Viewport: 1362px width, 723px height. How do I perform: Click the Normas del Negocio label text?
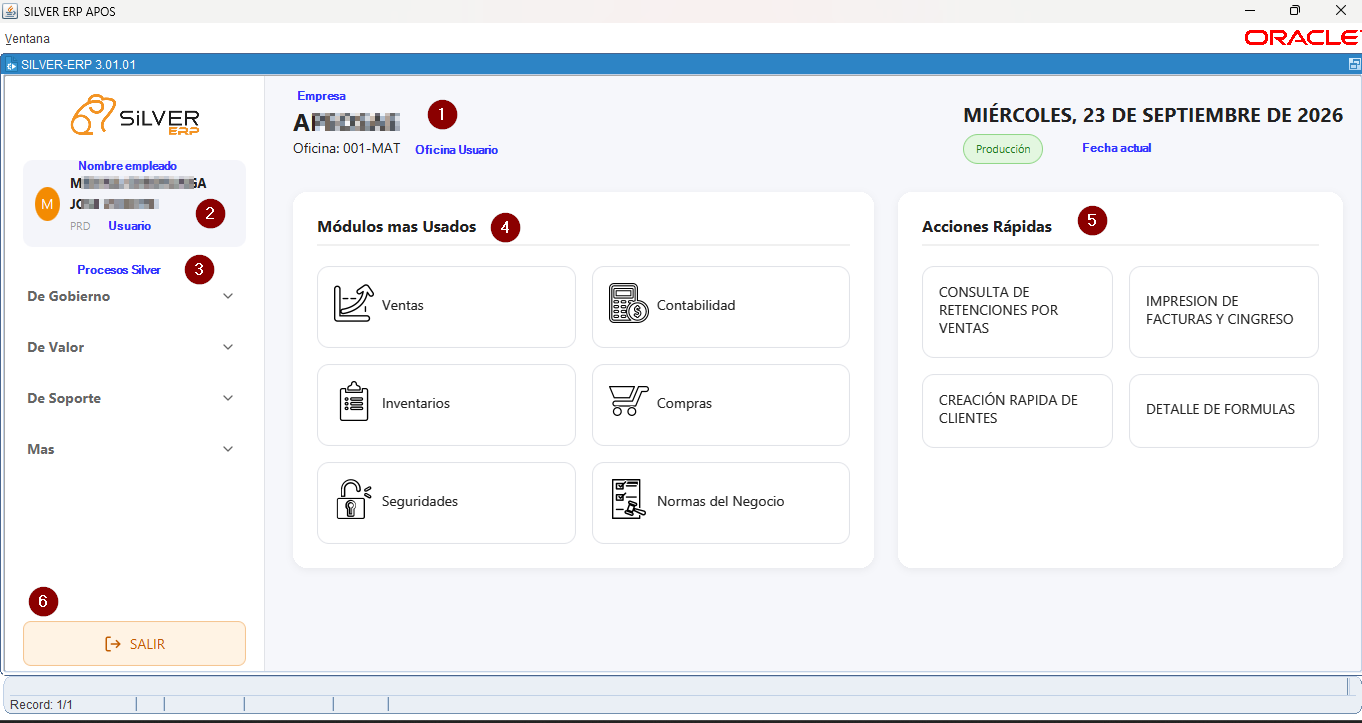click(x=721, y=501)
